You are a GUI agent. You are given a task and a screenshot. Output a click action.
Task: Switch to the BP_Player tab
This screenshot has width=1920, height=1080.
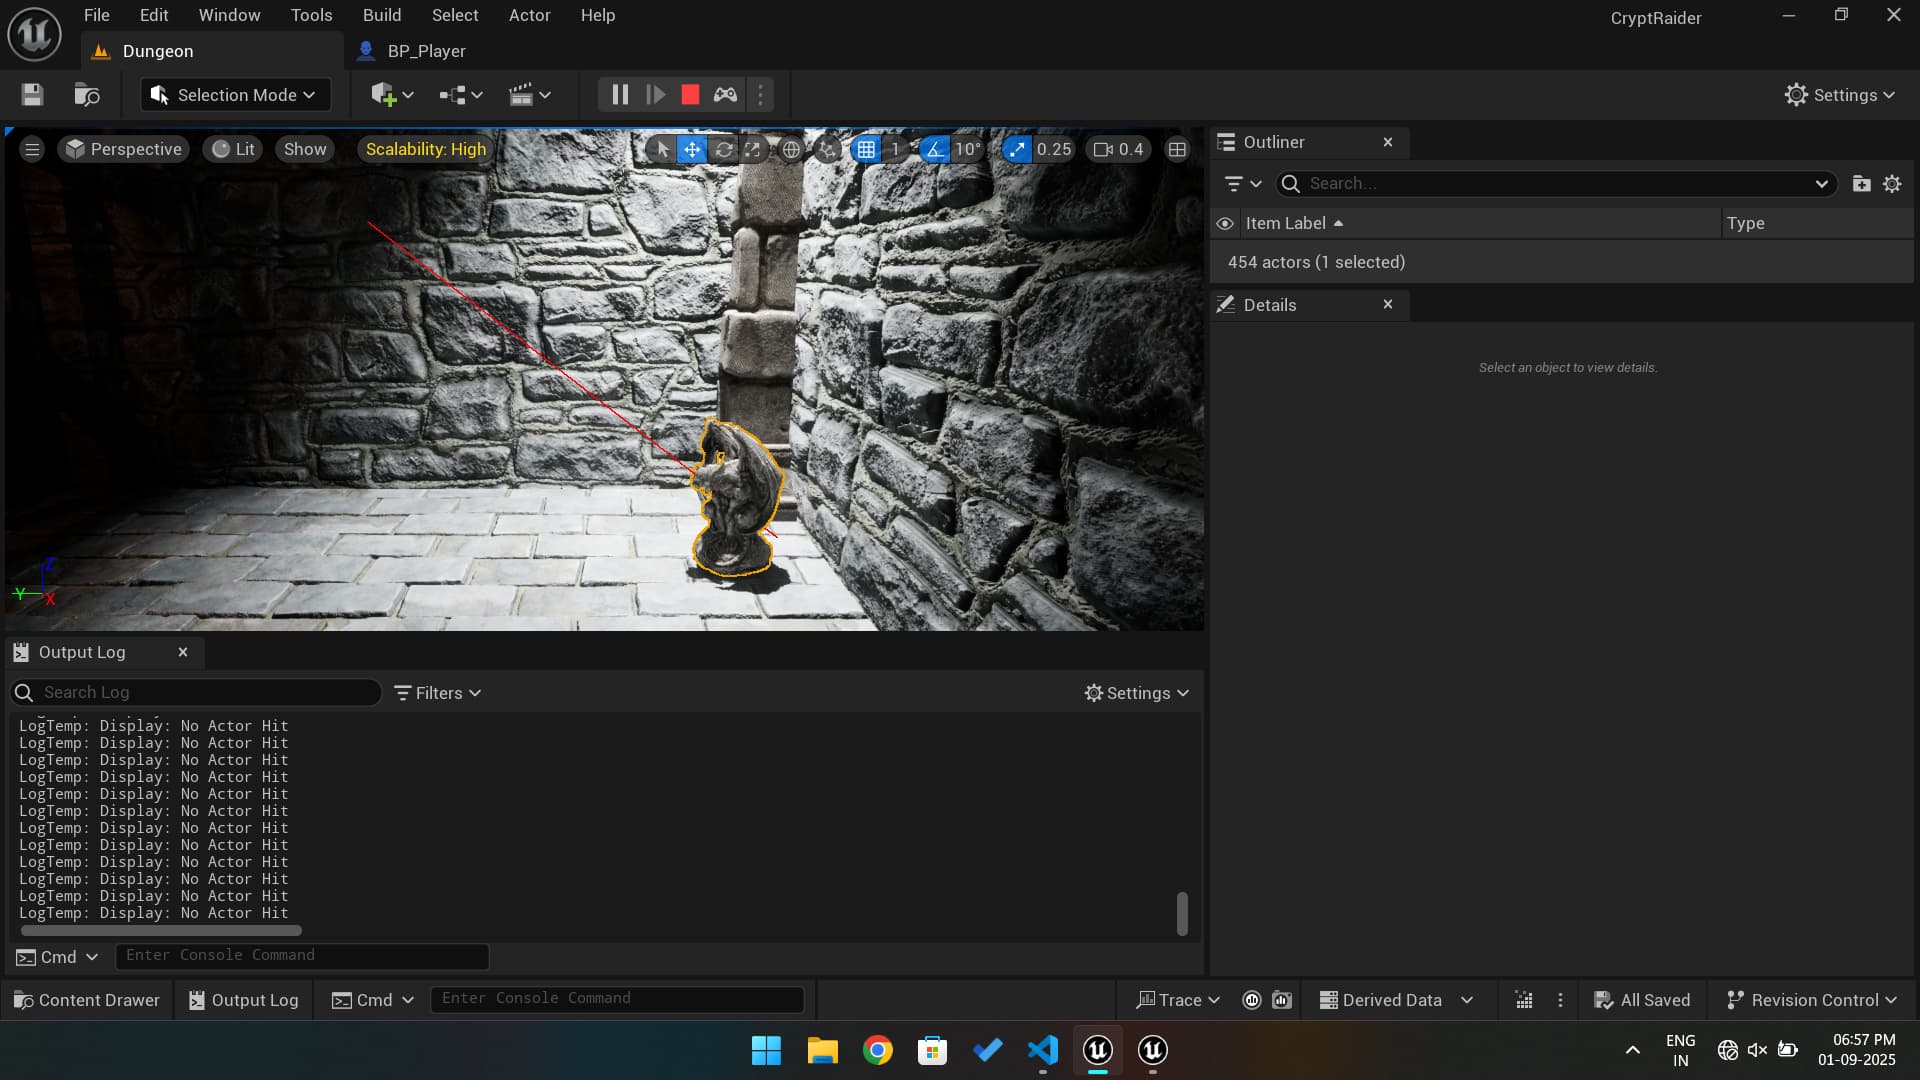coord(426,51)
